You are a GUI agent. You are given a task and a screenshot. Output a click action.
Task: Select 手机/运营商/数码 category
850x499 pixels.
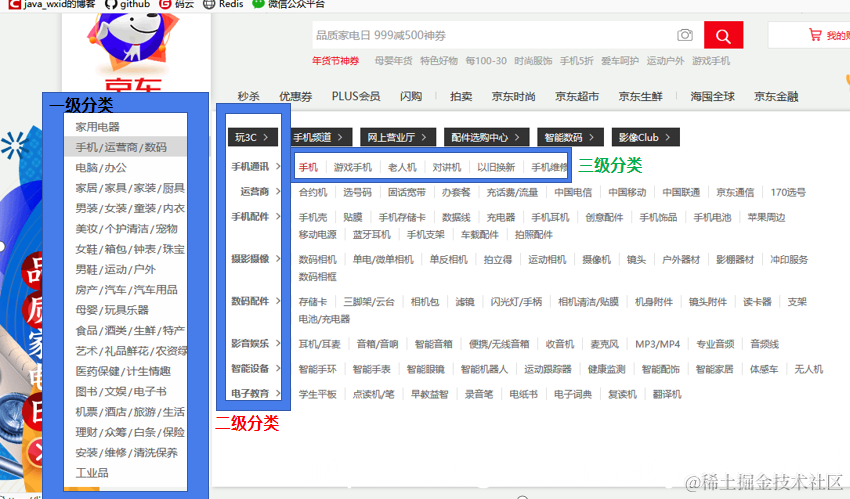pos(121,147)
